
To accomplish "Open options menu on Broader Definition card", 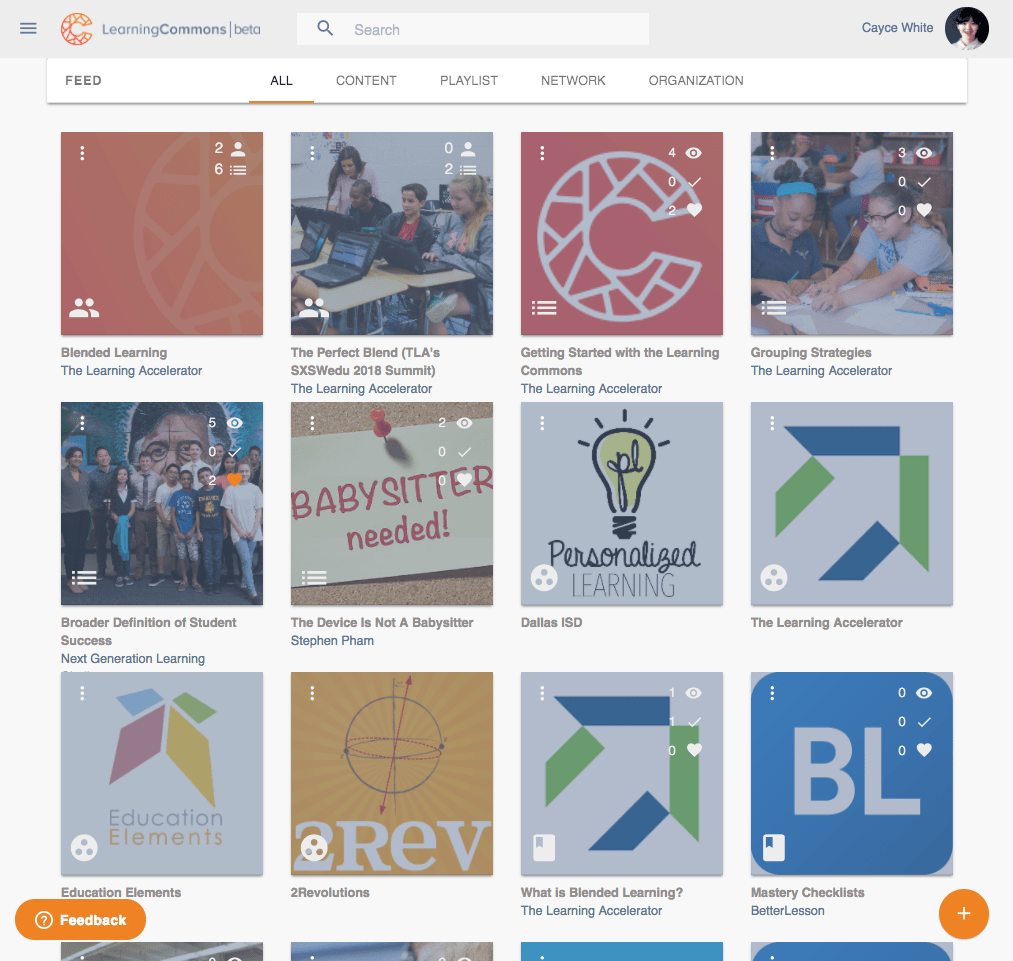I will (82, 423).
